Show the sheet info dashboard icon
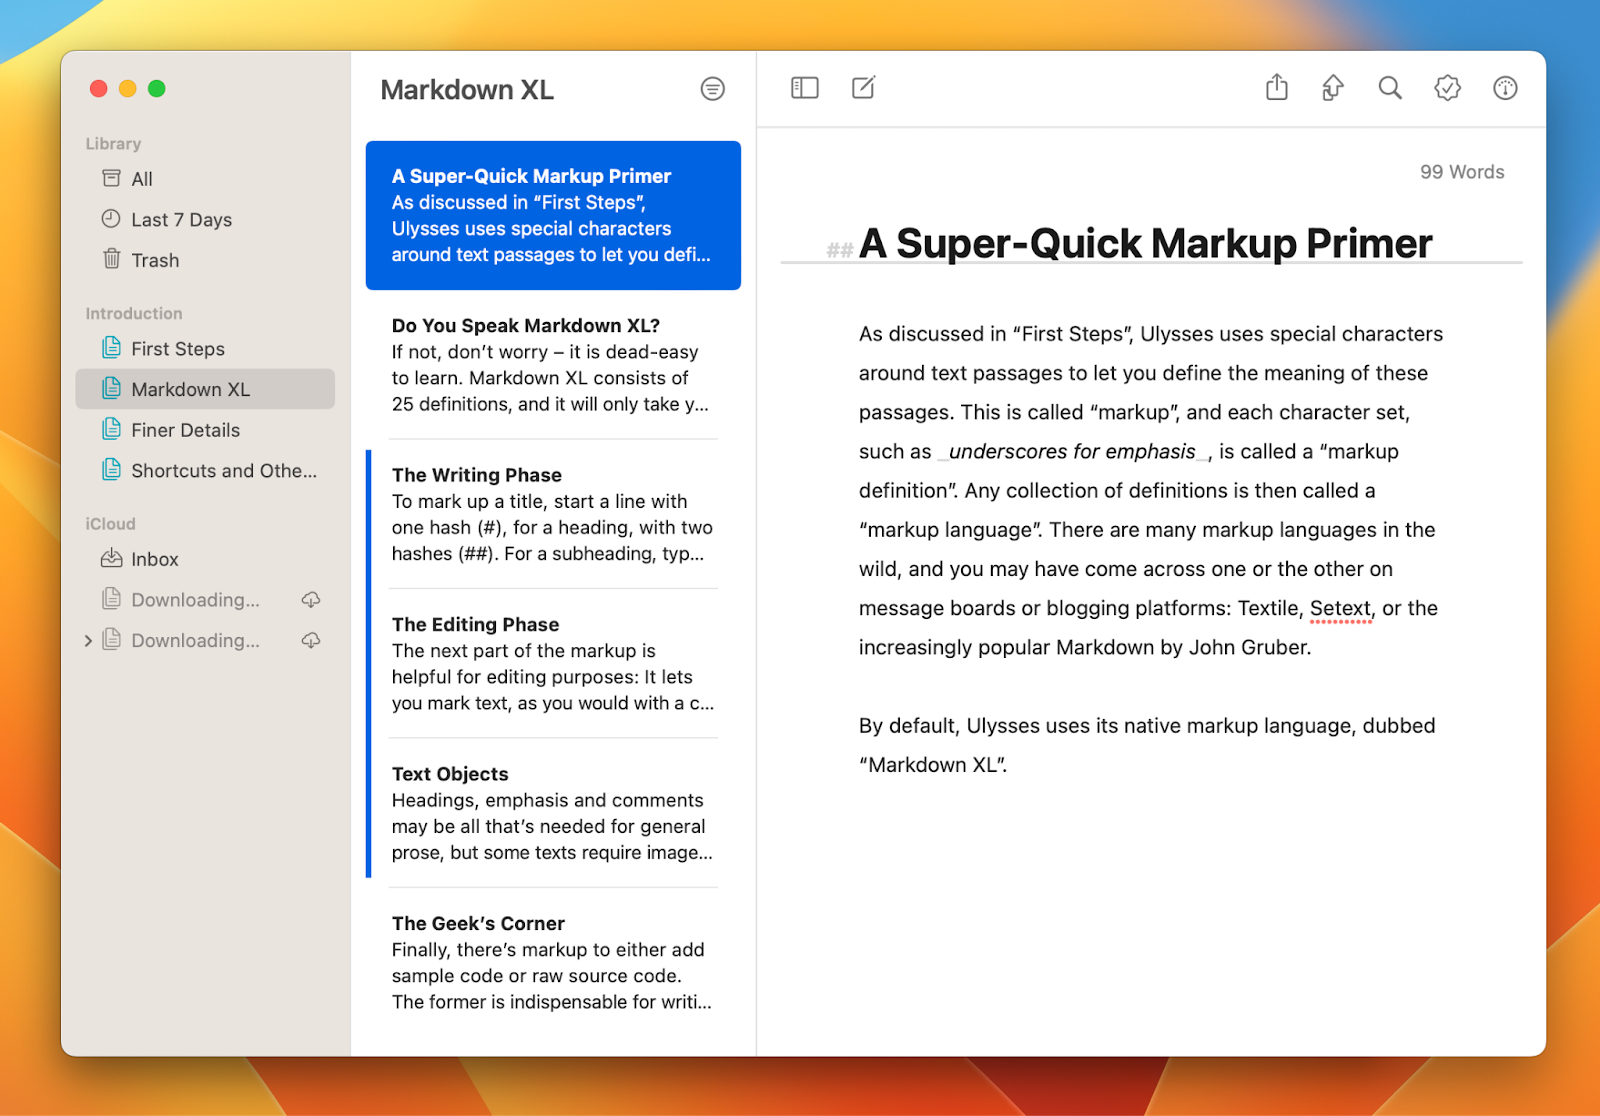This screenshot has width=1600, height=1116. [1505, 88]
